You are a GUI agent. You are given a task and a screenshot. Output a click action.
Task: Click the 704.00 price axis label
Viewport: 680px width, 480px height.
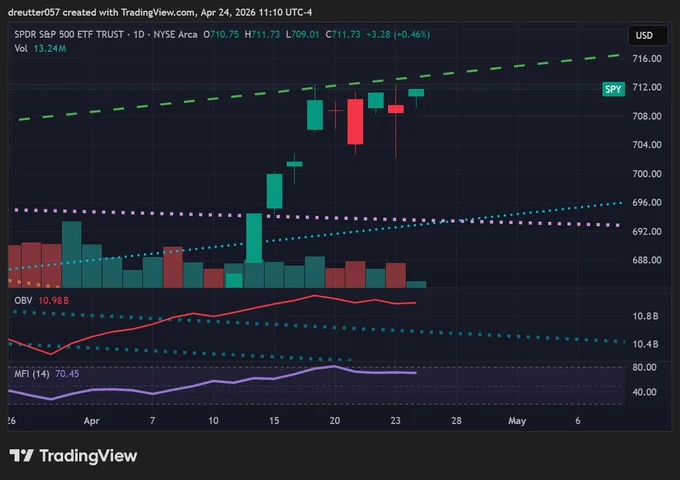(647, 145)
